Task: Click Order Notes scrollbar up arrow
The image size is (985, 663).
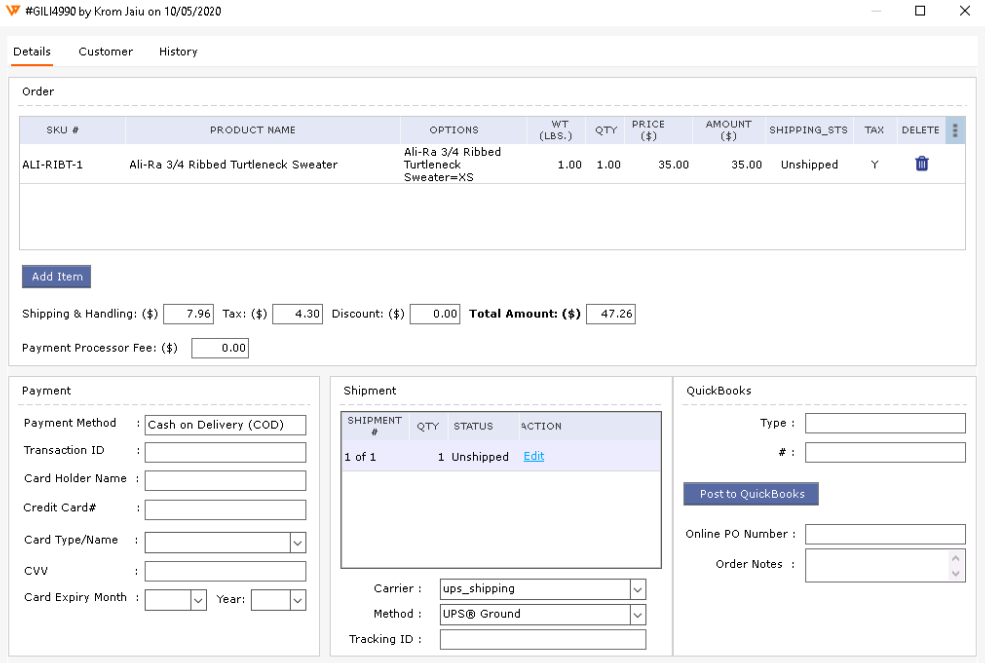Action: (x=955, y=558)
